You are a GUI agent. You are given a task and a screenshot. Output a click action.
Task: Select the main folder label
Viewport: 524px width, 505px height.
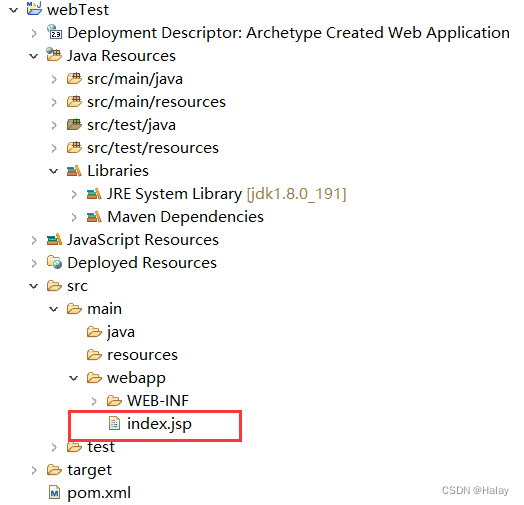point(105,309)
